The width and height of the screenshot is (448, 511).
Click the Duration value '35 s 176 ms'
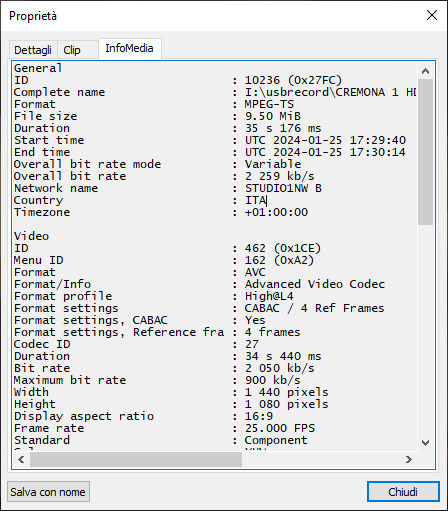pyautogui.click(x=283, y=128)
